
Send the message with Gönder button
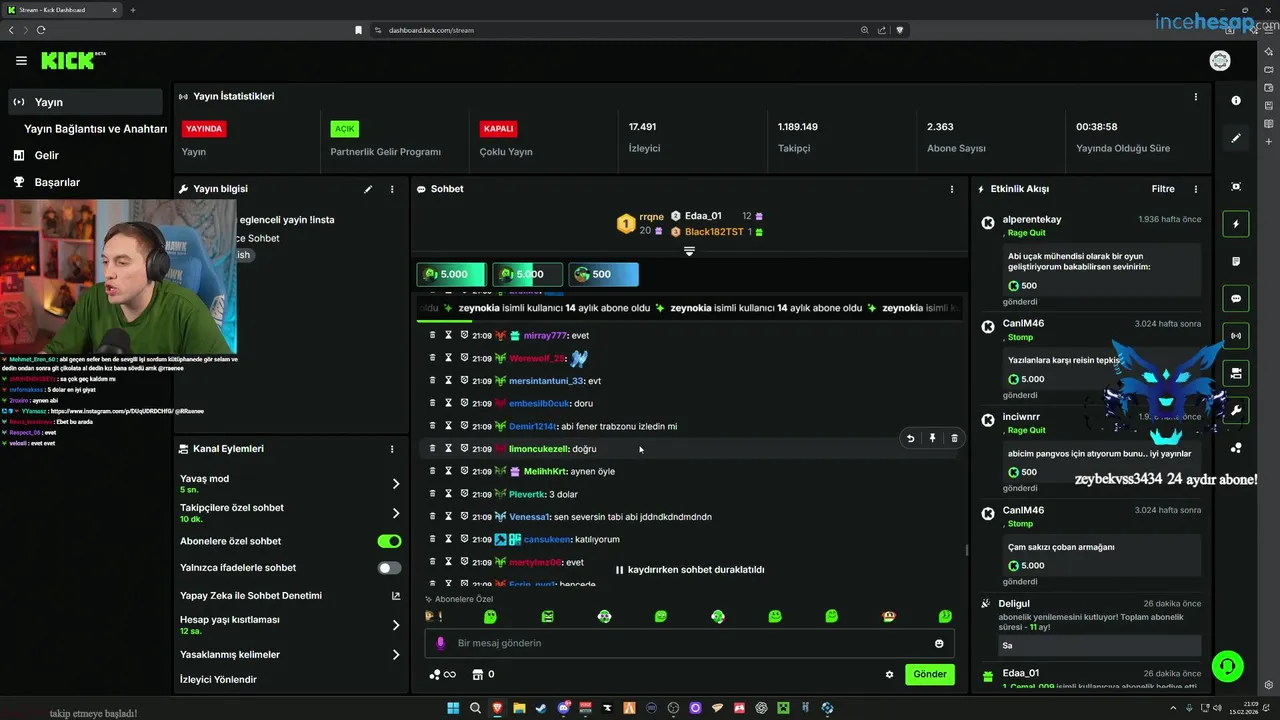pos(930,674)
